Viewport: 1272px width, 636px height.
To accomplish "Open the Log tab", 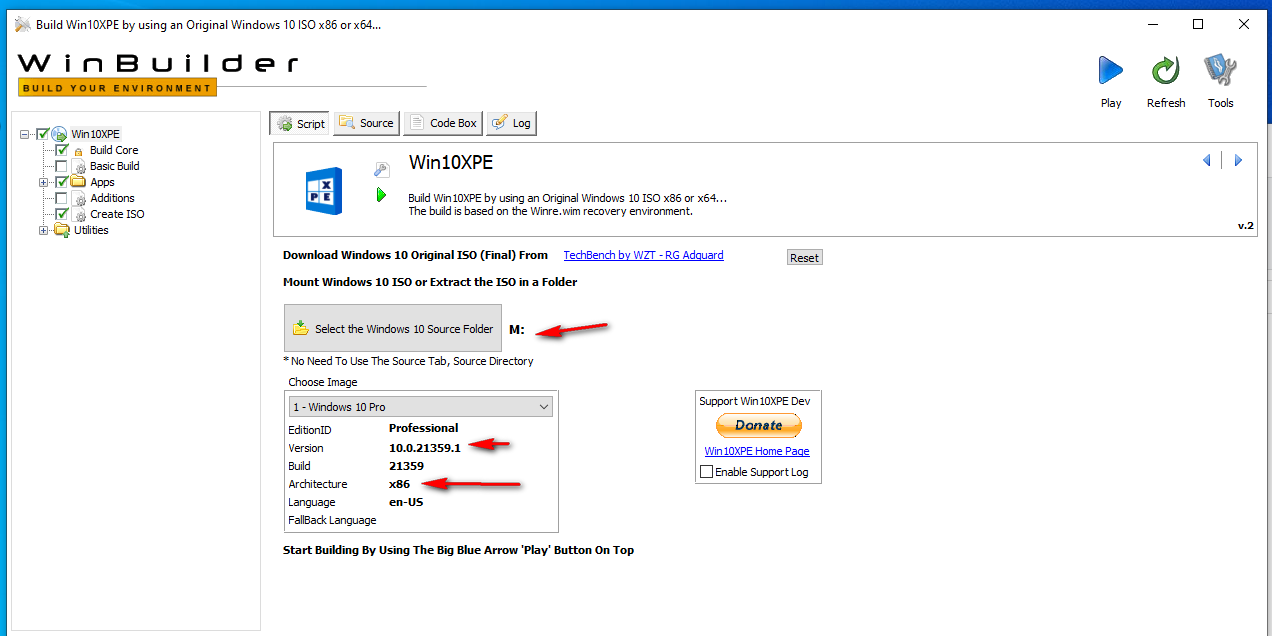I will 511,123.
